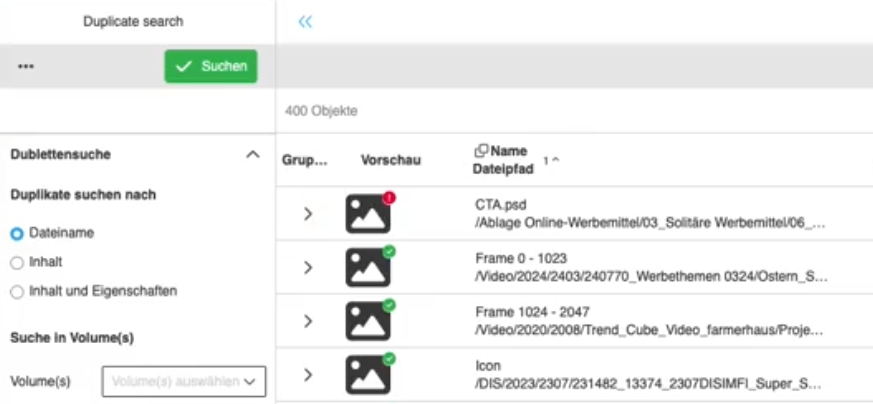Click the Dateipfad header label
873x404 pixels.
click(503, 169)
